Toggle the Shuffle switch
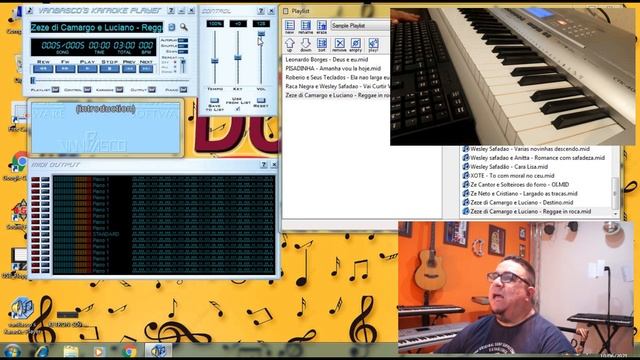This screenshot has width=640, height=360. pyautogui.click(x=183, y=46)
